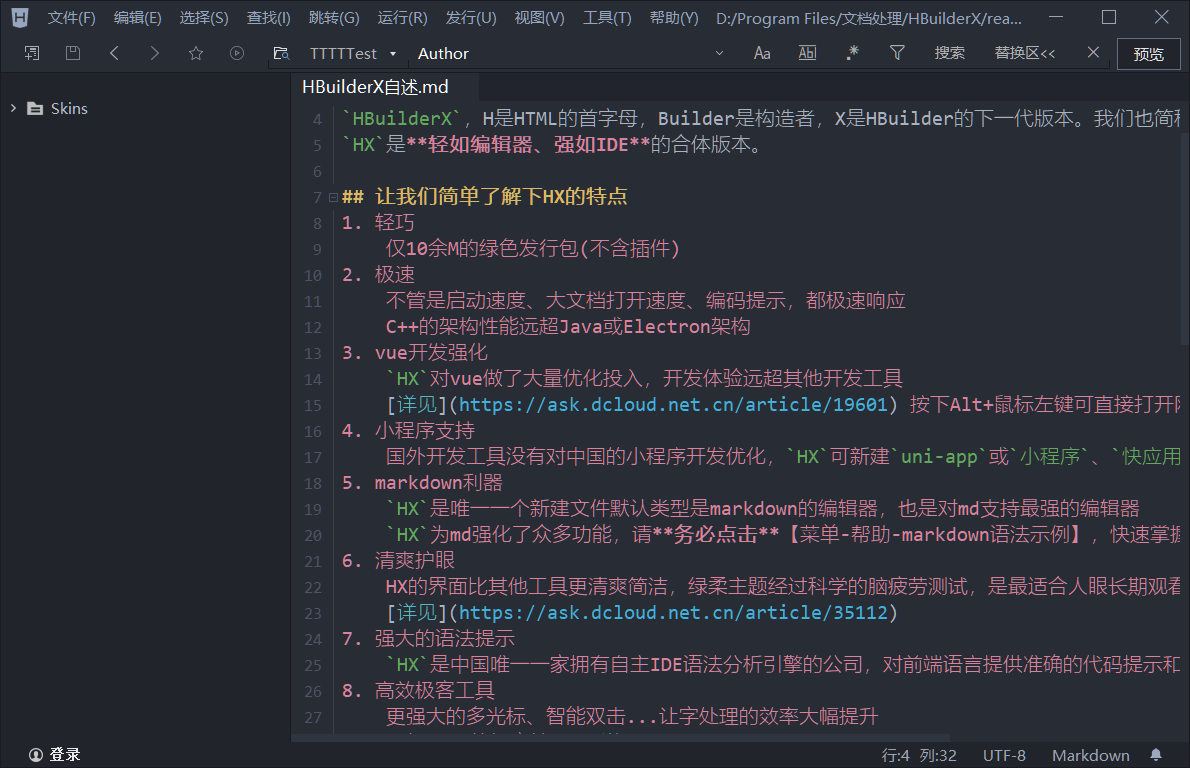The image size is (1190, 768).
Task: Click list item 3. vue开发强化
Action: pos(414,352)
